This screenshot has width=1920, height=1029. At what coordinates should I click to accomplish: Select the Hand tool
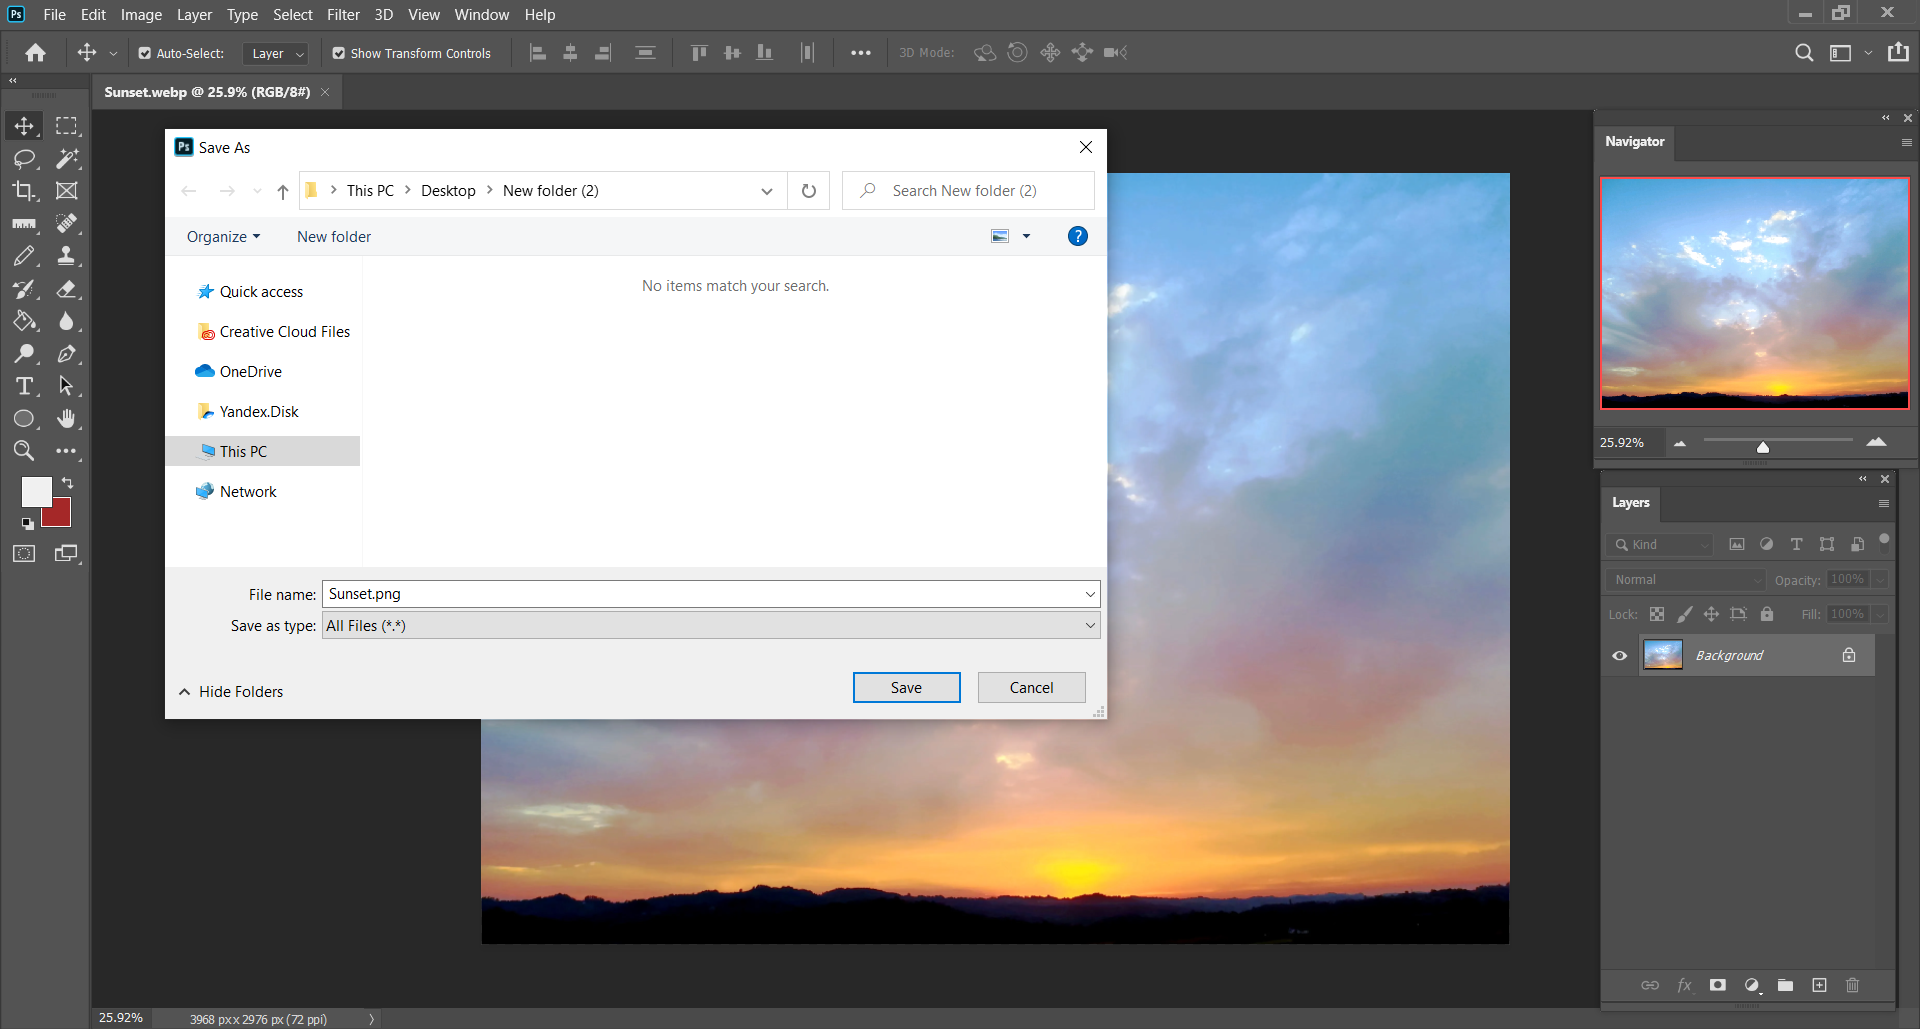coord(66,419)
